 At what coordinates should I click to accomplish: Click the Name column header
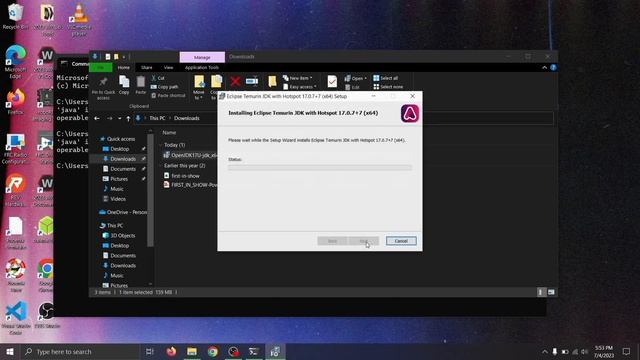[169, 133]
